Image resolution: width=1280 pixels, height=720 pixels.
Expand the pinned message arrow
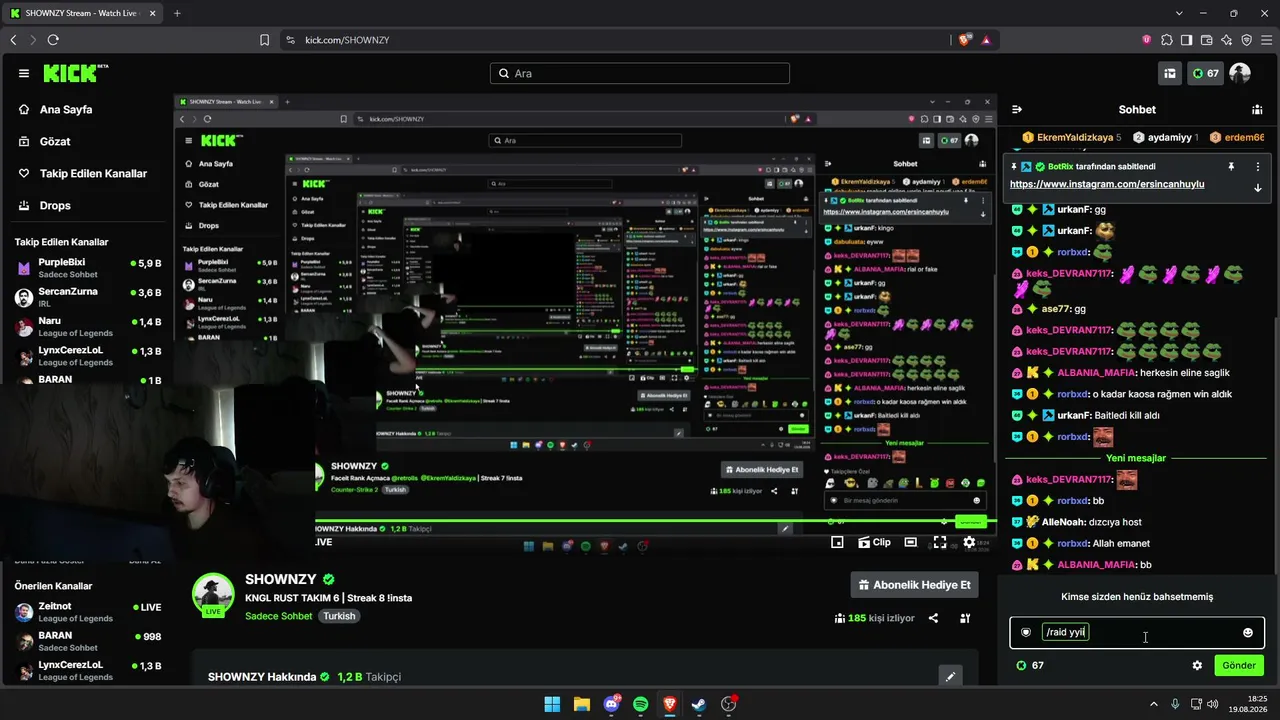point(1258,187)
